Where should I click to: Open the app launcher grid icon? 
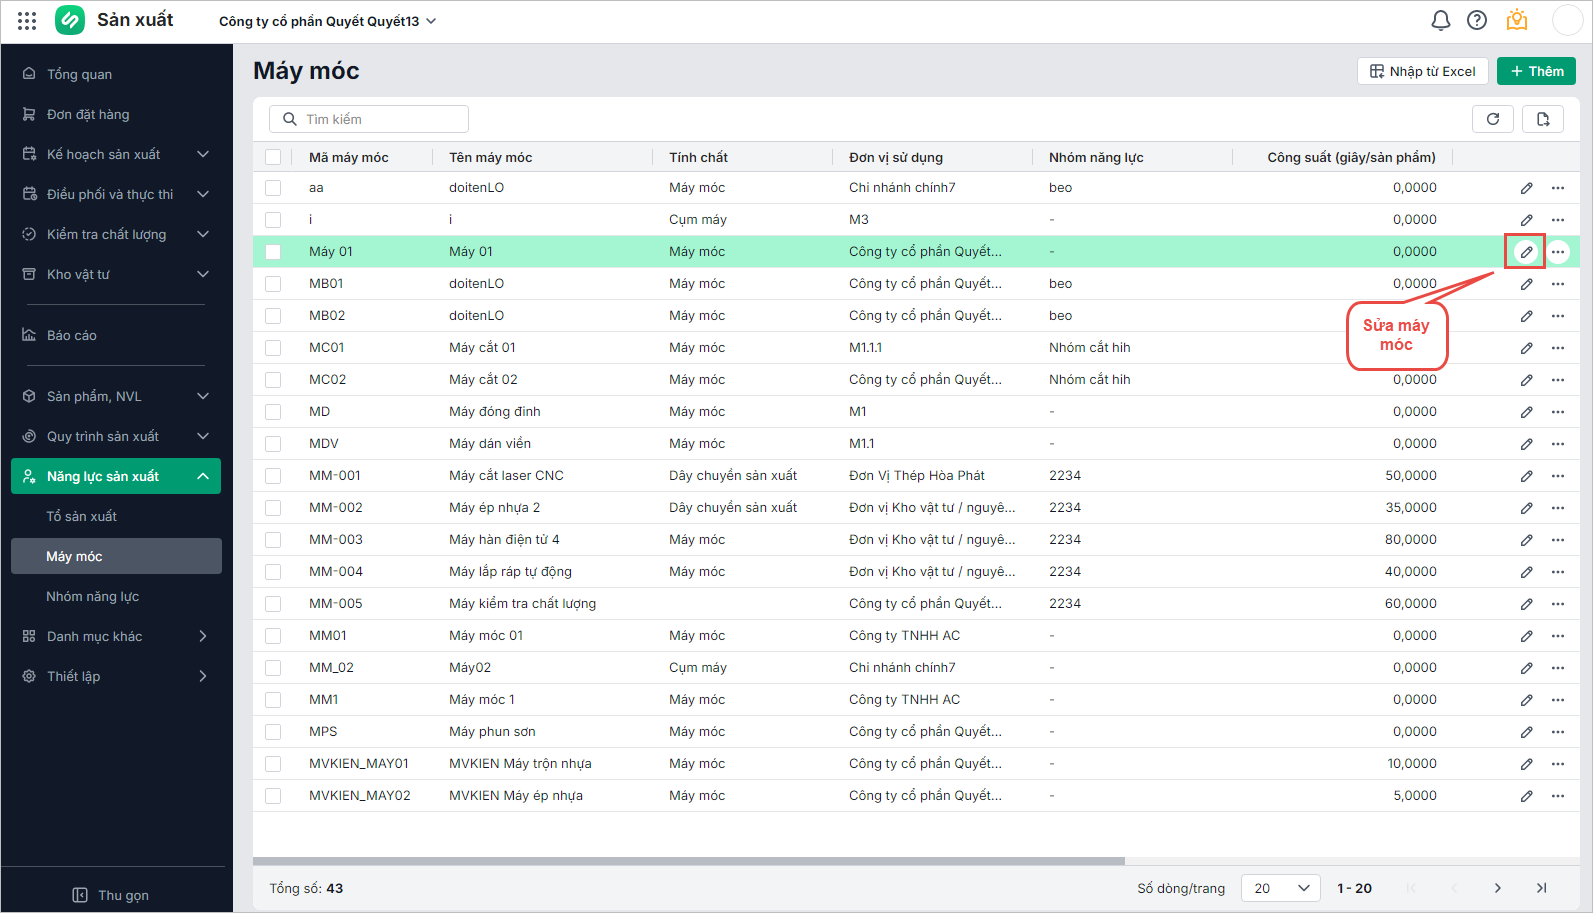pos(27,20)
